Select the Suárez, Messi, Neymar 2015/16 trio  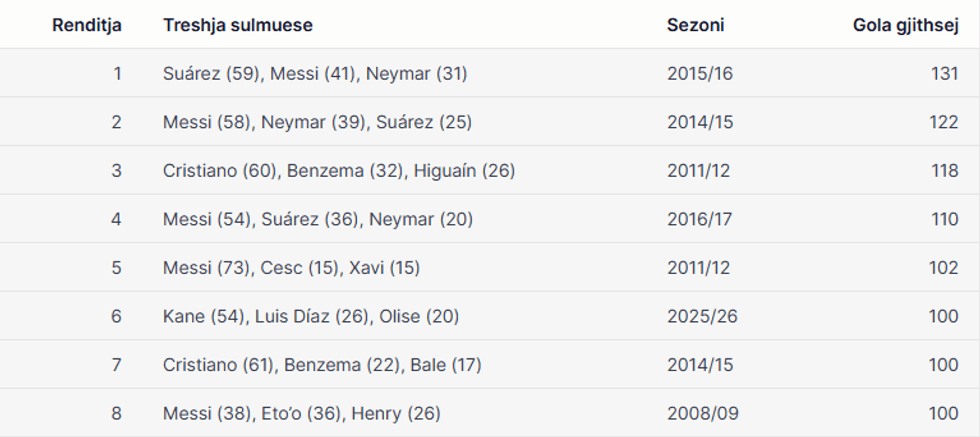pyautogui.click(x=315, y=73)
